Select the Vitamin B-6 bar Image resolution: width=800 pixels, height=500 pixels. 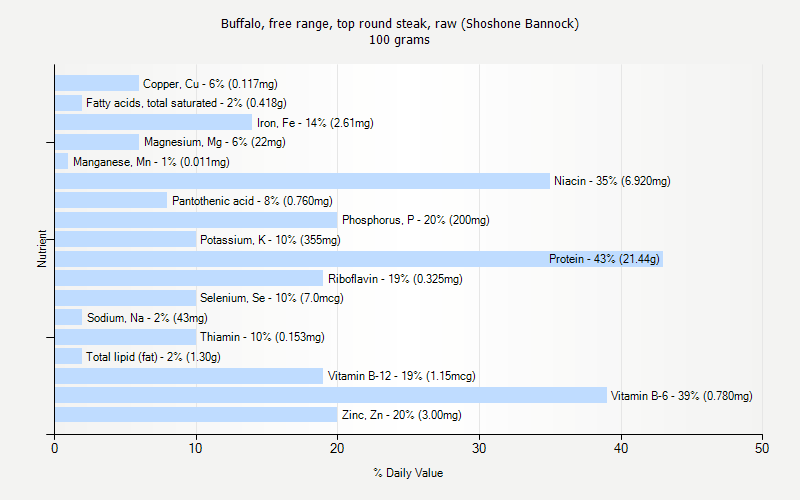(x=330, y=395)
